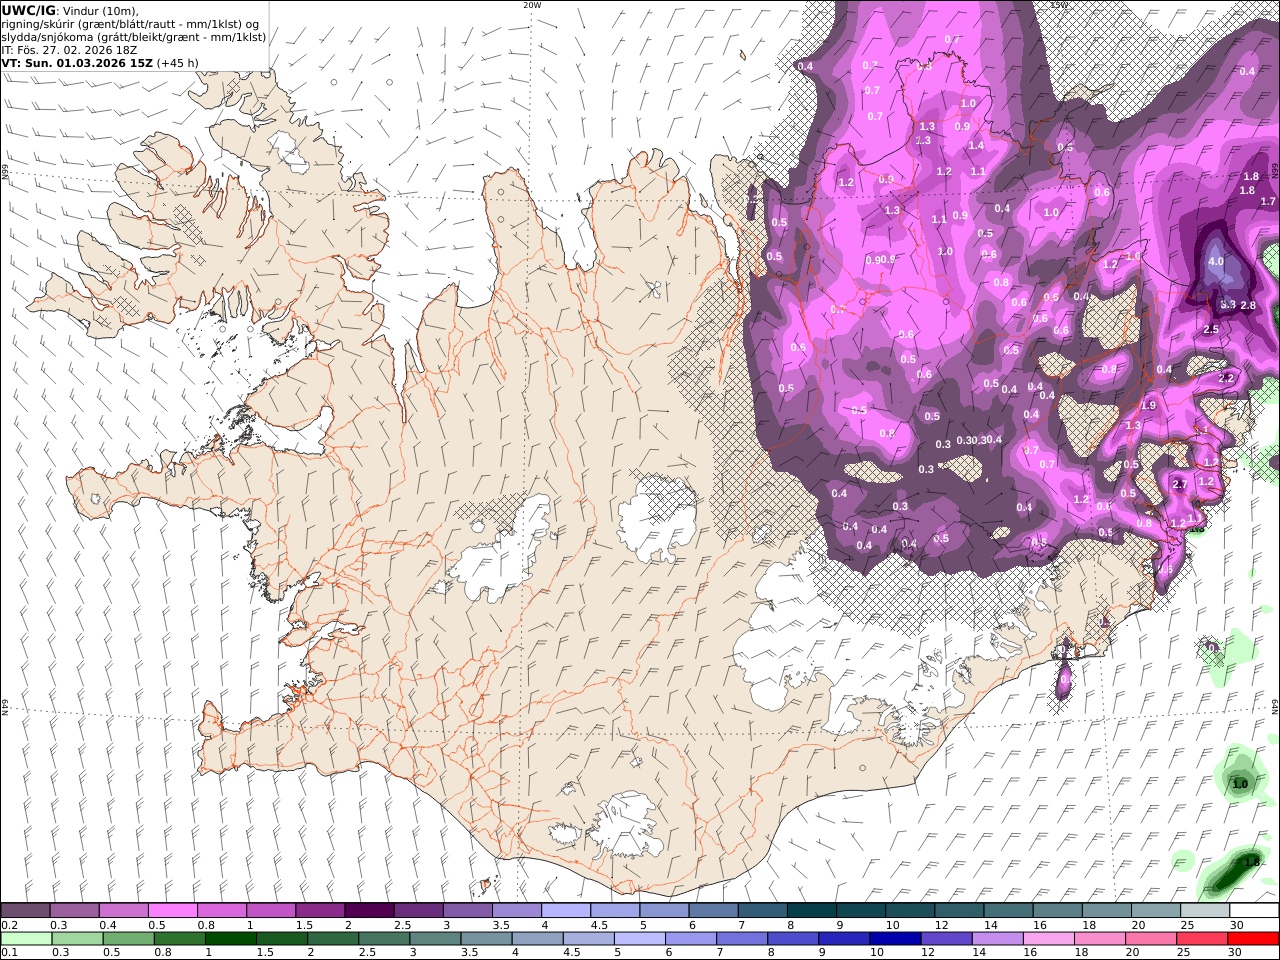1280x960 pixels.
Task: Click the '20W' longitude label
Action: coord(532,5)
